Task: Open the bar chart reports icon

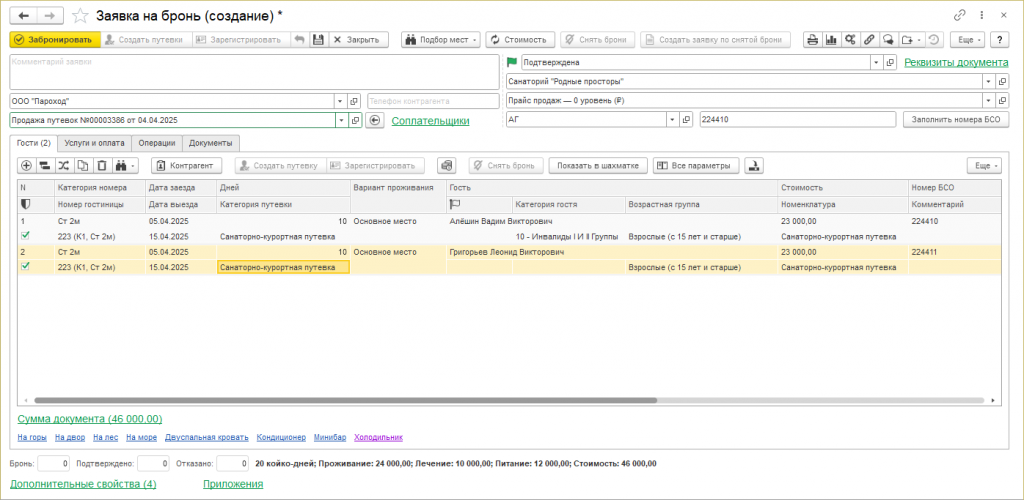Action: 831,39
